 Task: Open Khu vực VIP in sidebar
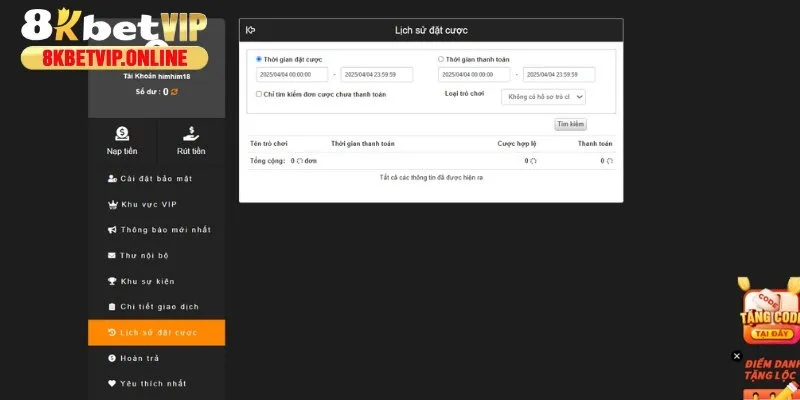(148, 204)
